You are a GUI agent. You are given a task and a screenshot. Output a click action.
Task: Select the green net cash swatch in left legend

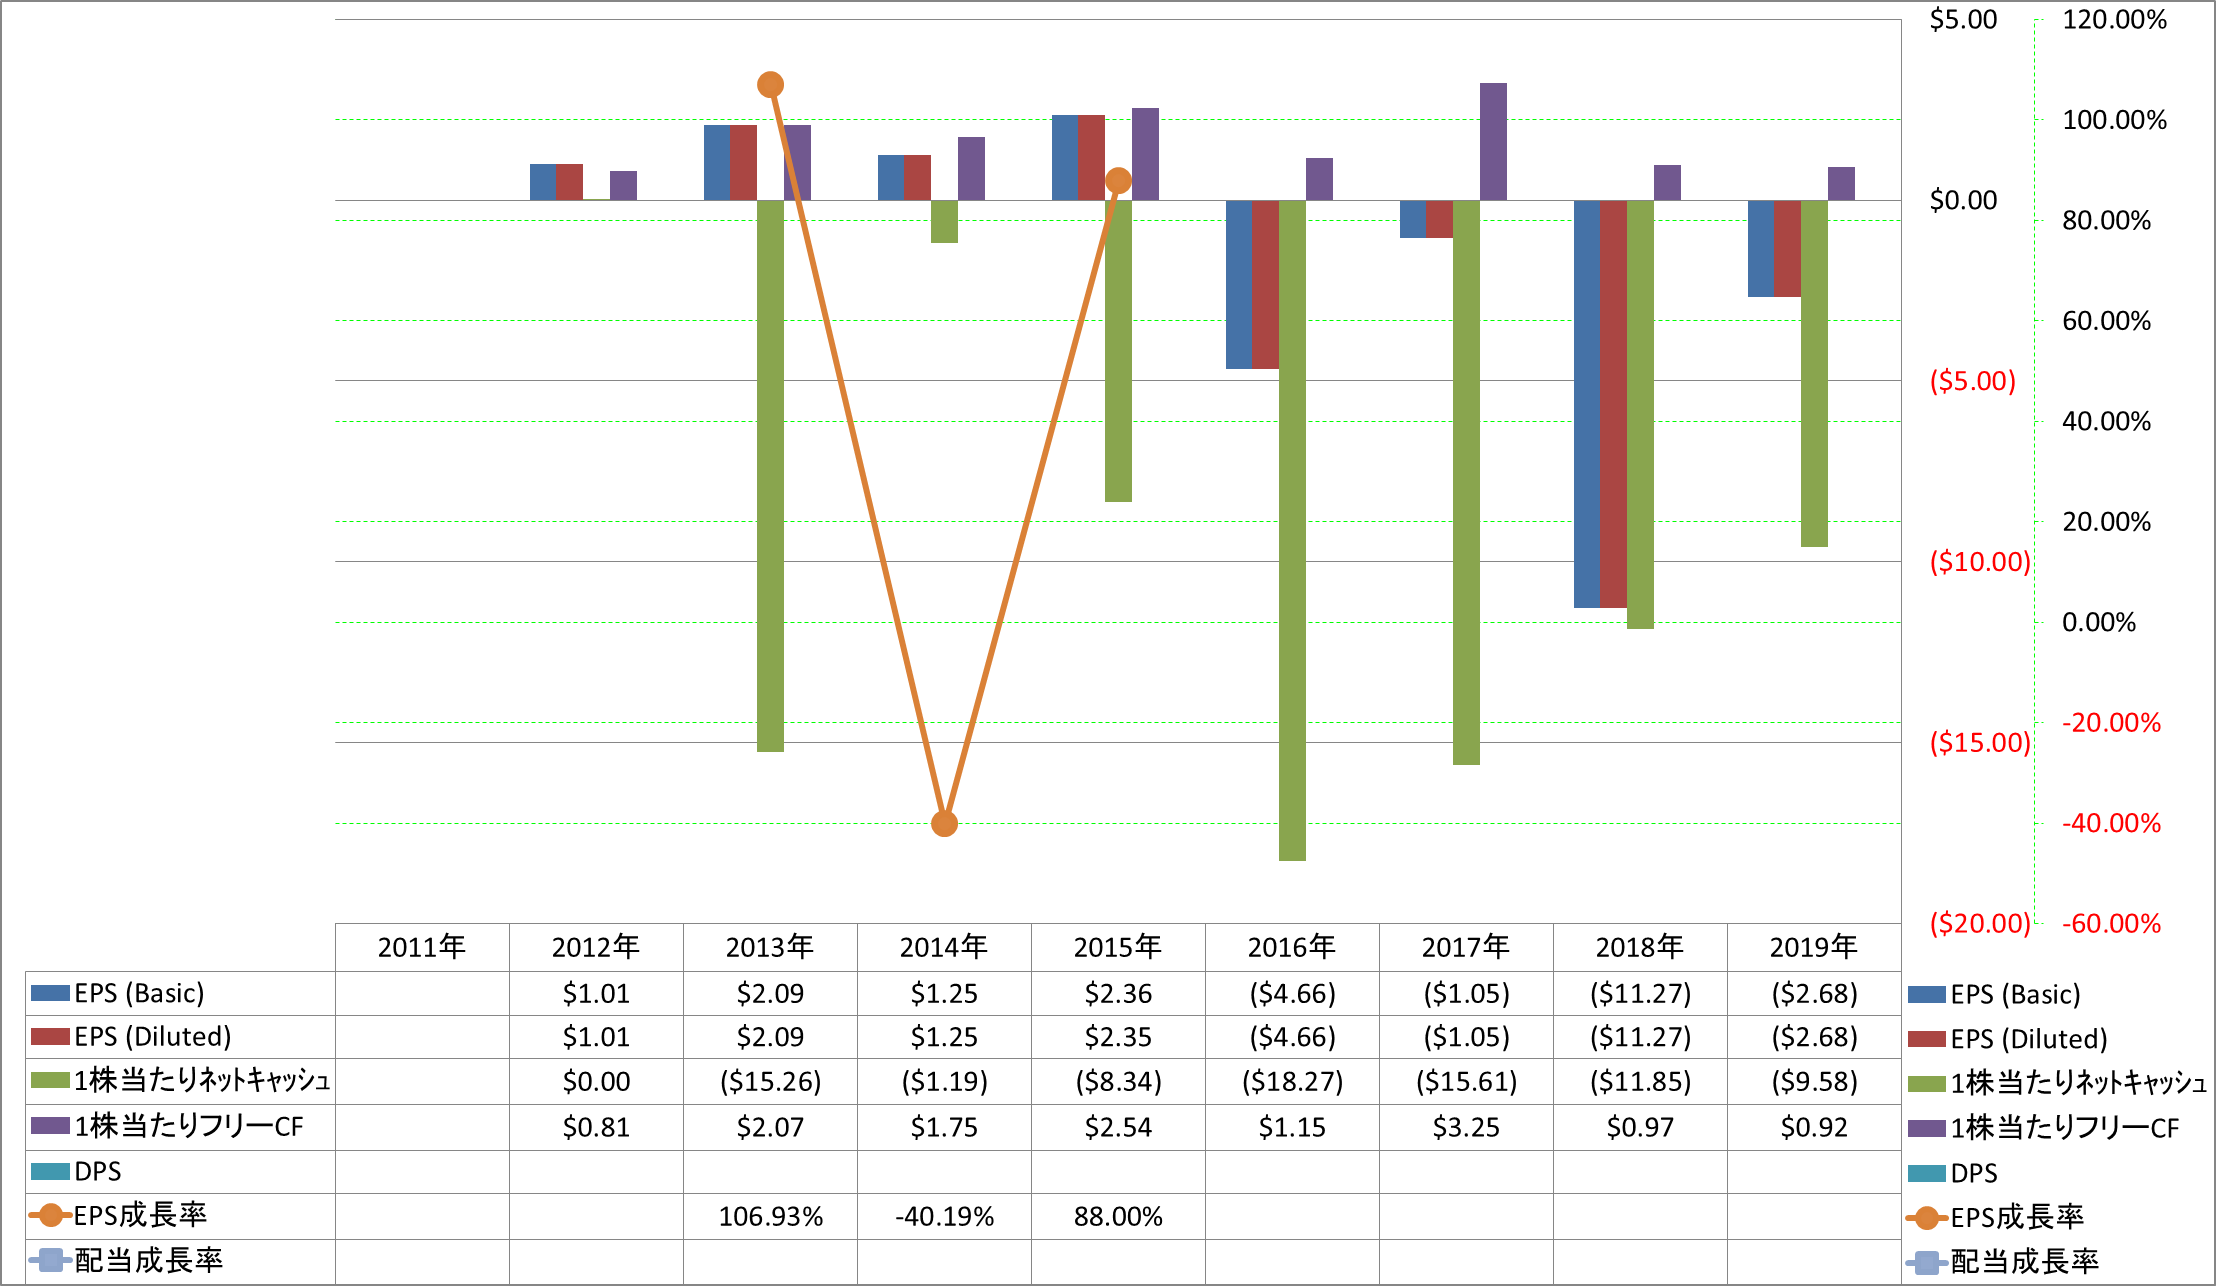(x=50, y=1080)
